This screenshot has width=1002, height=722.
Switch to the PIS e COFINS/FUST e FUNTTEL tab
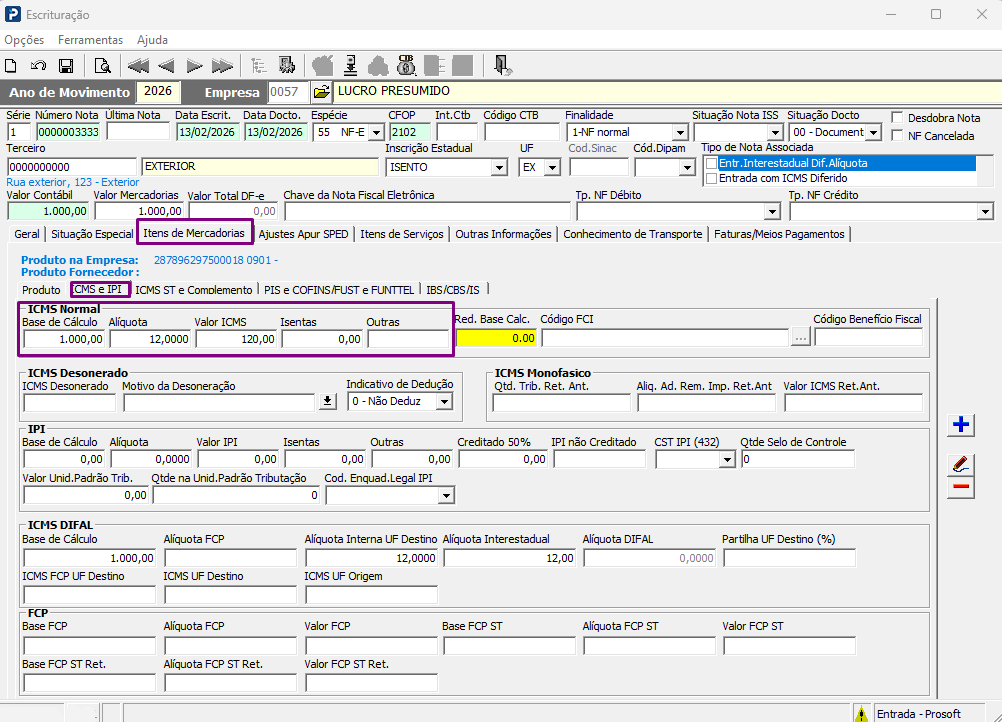[x=339, y=289]
